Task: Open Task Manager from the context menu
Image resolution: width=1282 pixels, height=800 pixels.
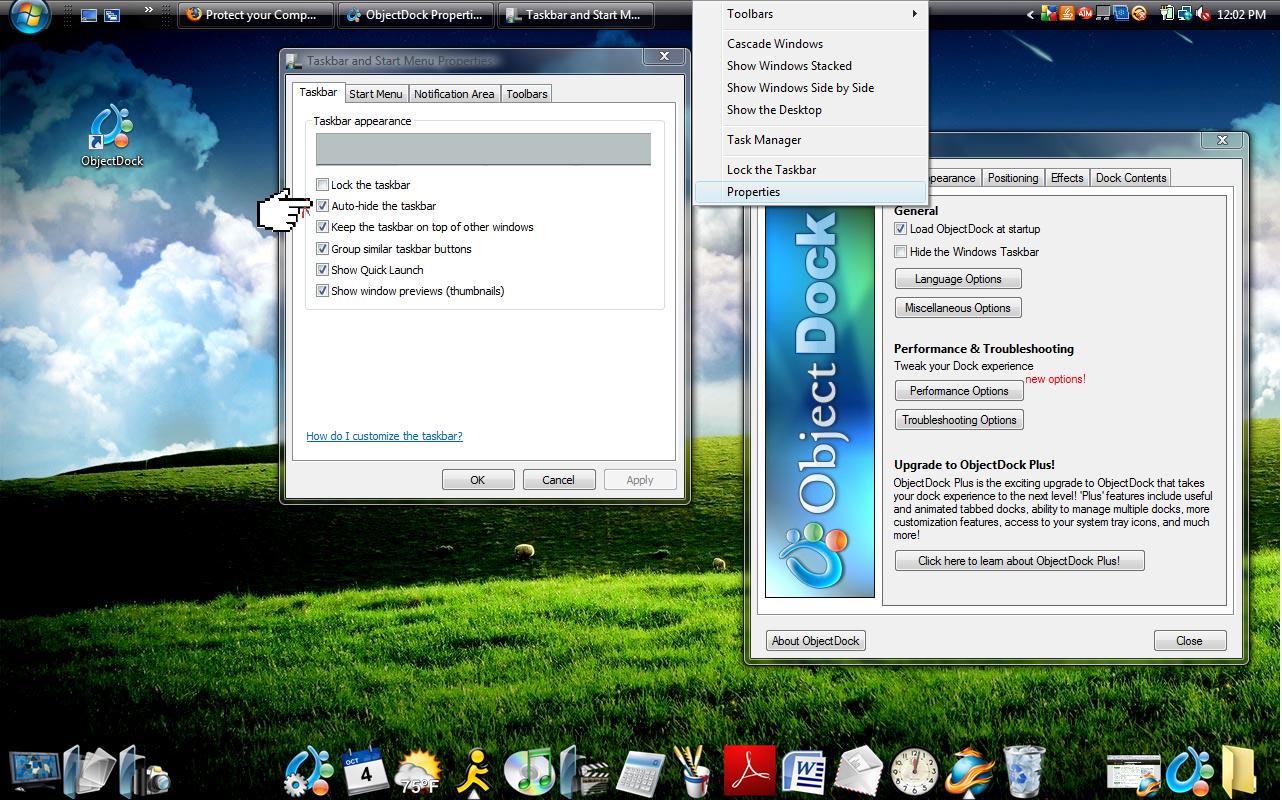Action: (810, 140)
